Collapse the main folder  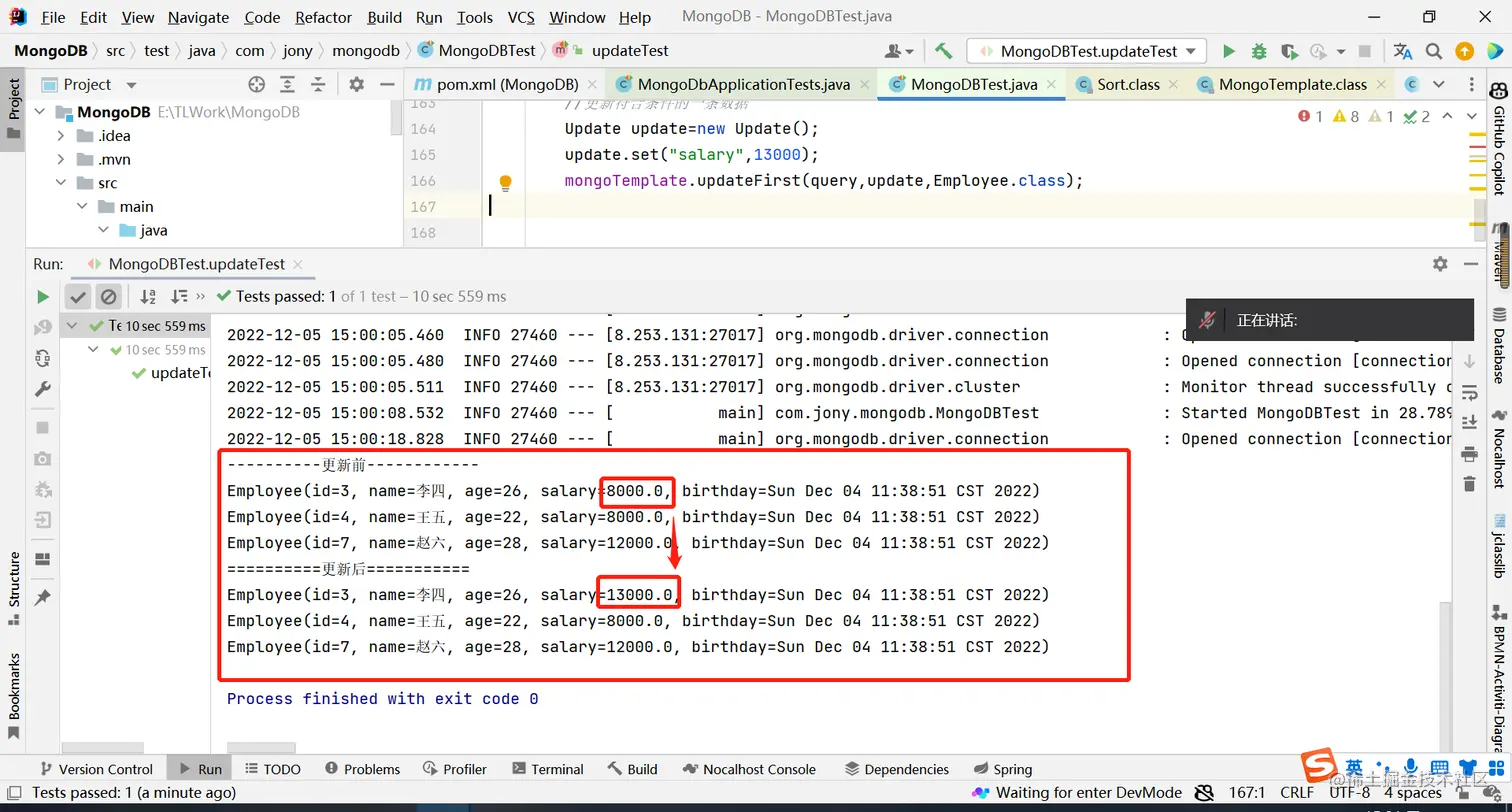click(x=82, y=207)
